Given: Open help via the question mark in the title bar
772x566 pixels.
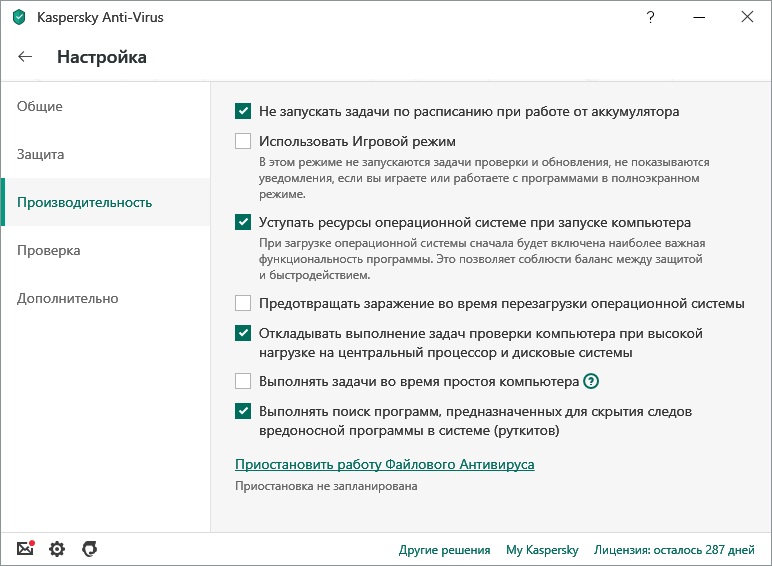Looking at the screenshot, I should point(650,17).
